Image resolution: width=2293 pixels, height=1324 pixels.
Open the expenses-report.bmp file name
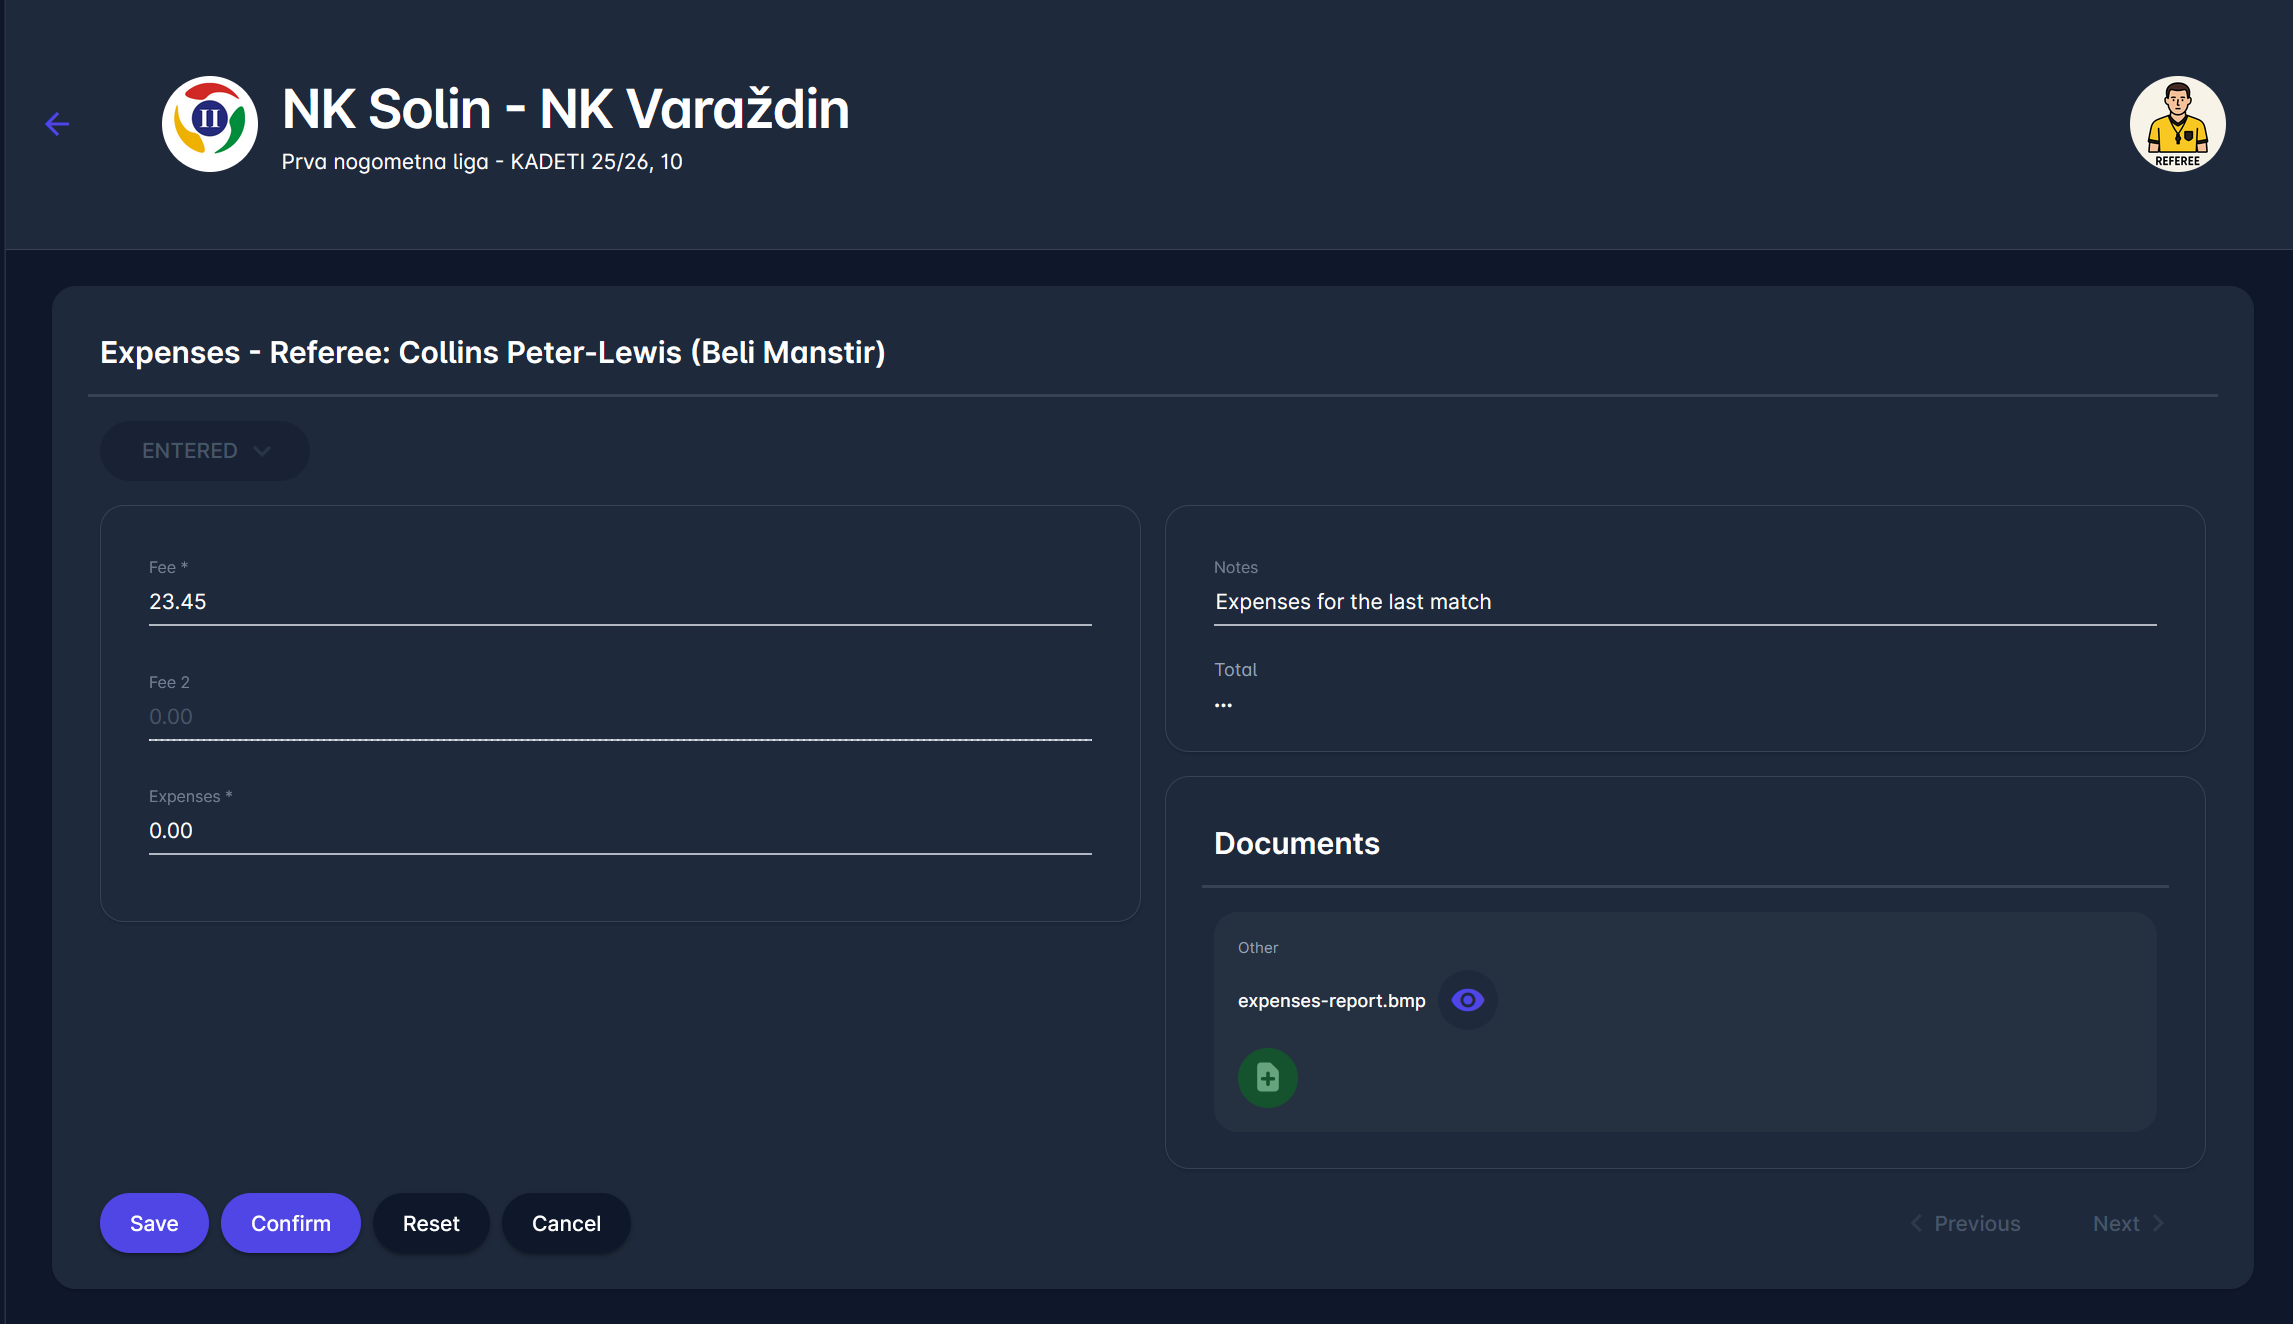pos(1331,1001)
